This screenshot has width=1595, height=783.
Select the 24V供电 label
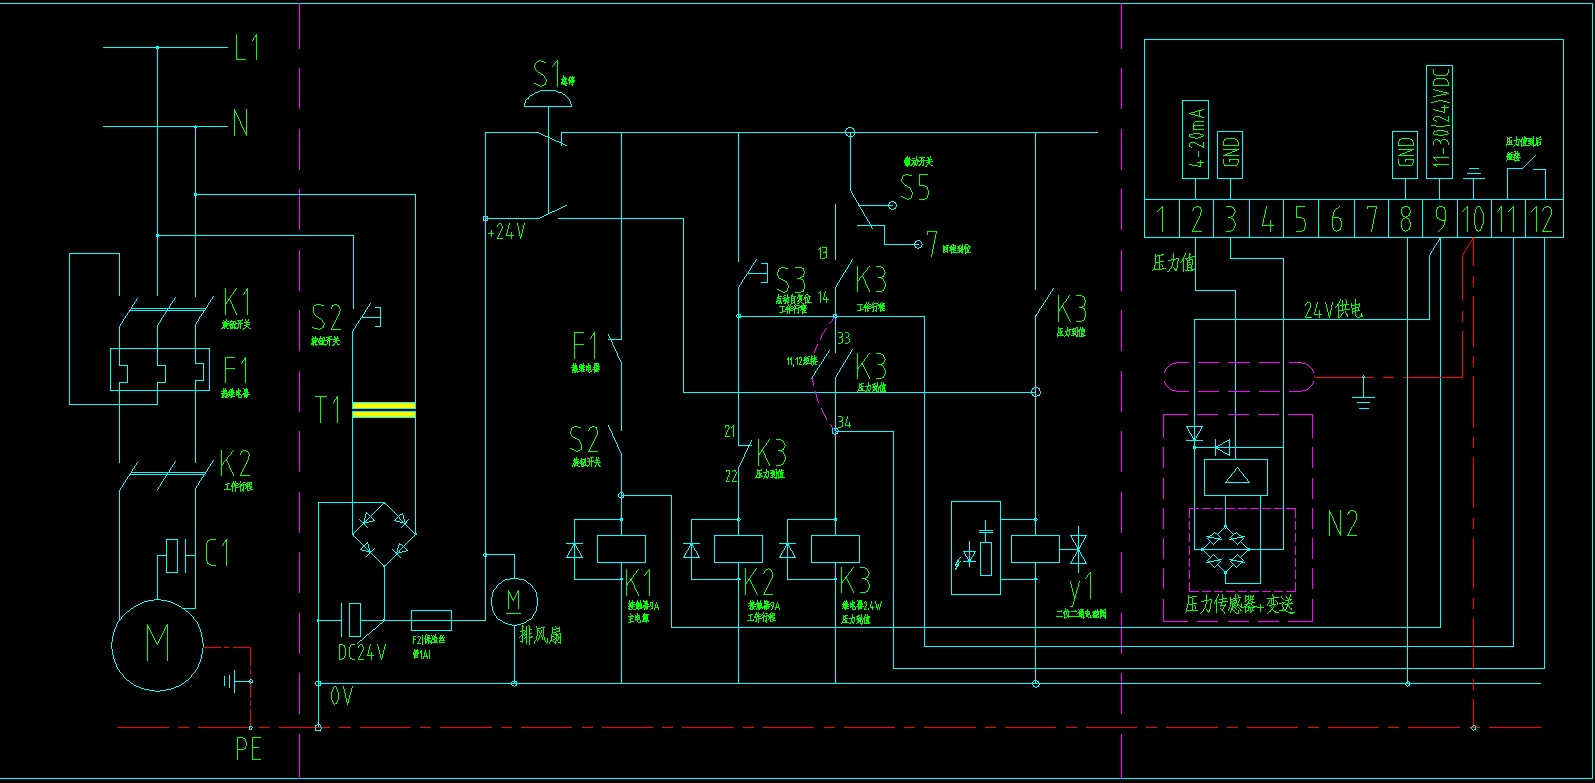tap(1334, 310)
